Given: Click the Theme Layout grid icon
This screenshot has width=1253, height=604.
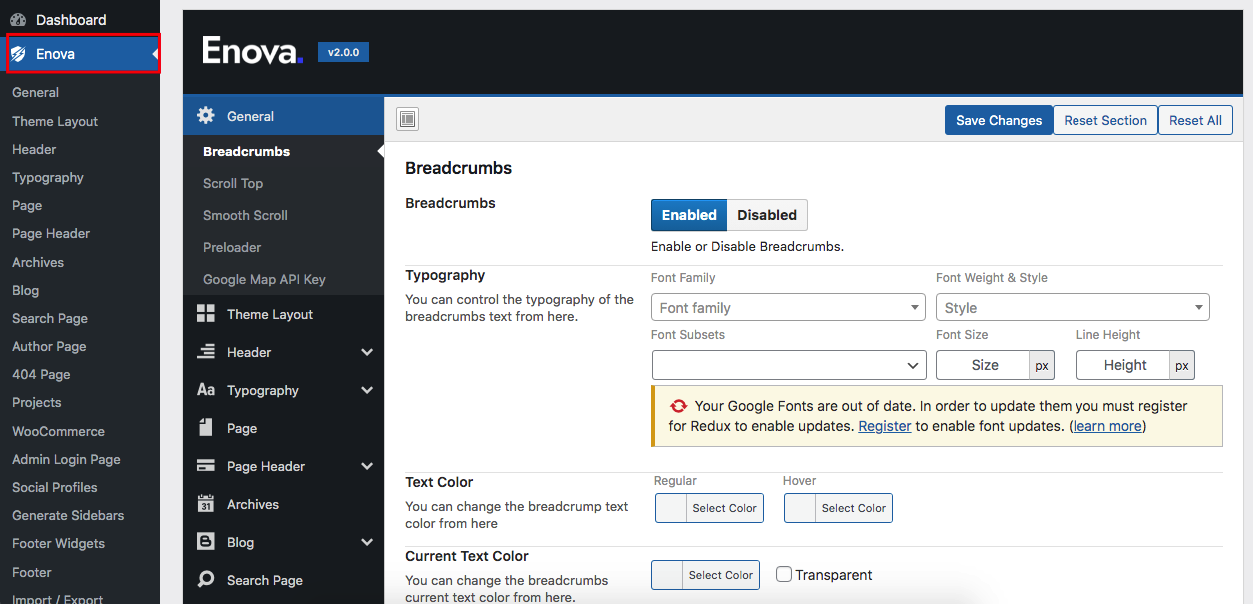Looking at the screenshot, I should coord(206,314).
